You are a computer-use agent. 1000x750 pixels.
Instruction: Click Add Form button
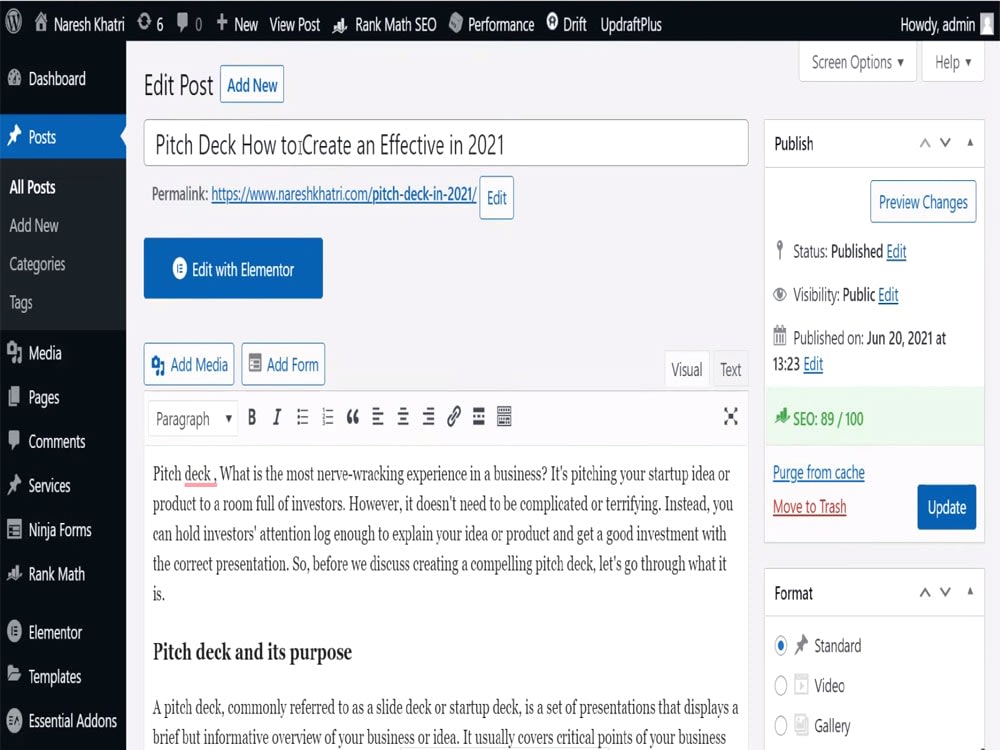(x=283, y=364)
